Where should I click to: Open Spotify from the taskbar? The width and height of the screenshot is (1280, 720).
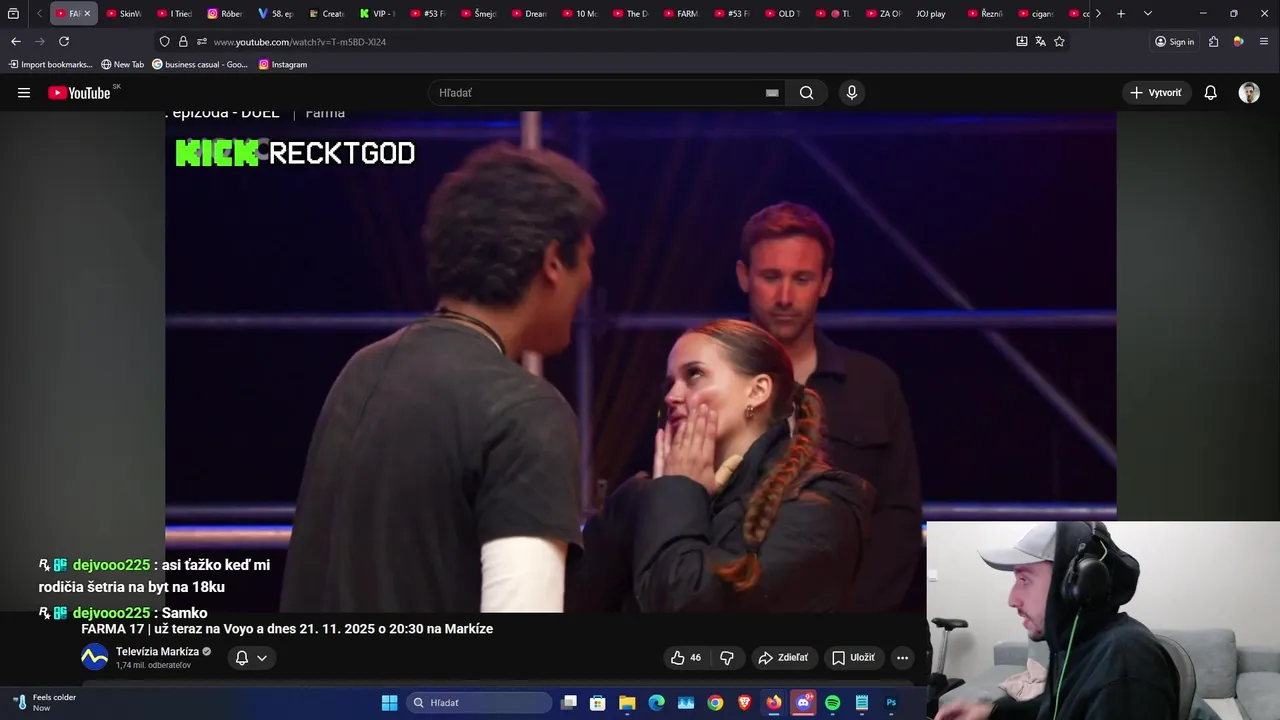coord(833,703)
